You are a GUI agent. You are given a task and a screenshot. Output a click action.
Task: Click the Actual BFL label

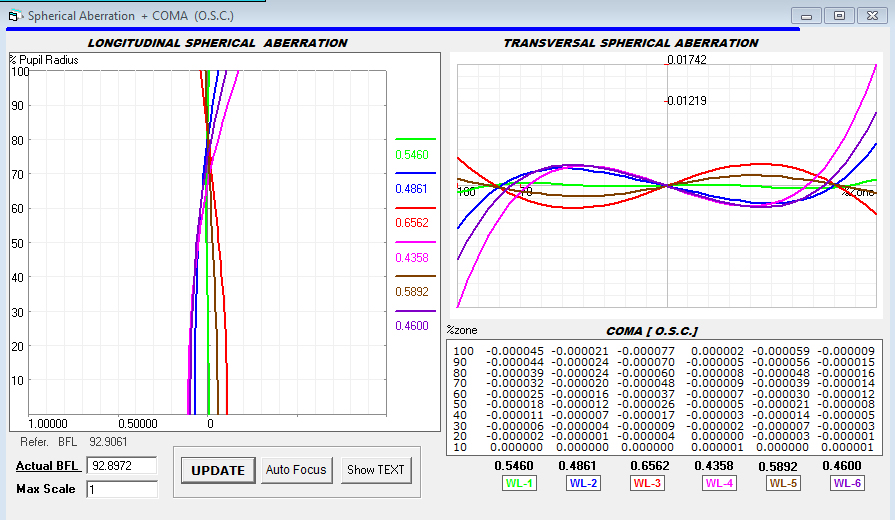pos(48,466)
